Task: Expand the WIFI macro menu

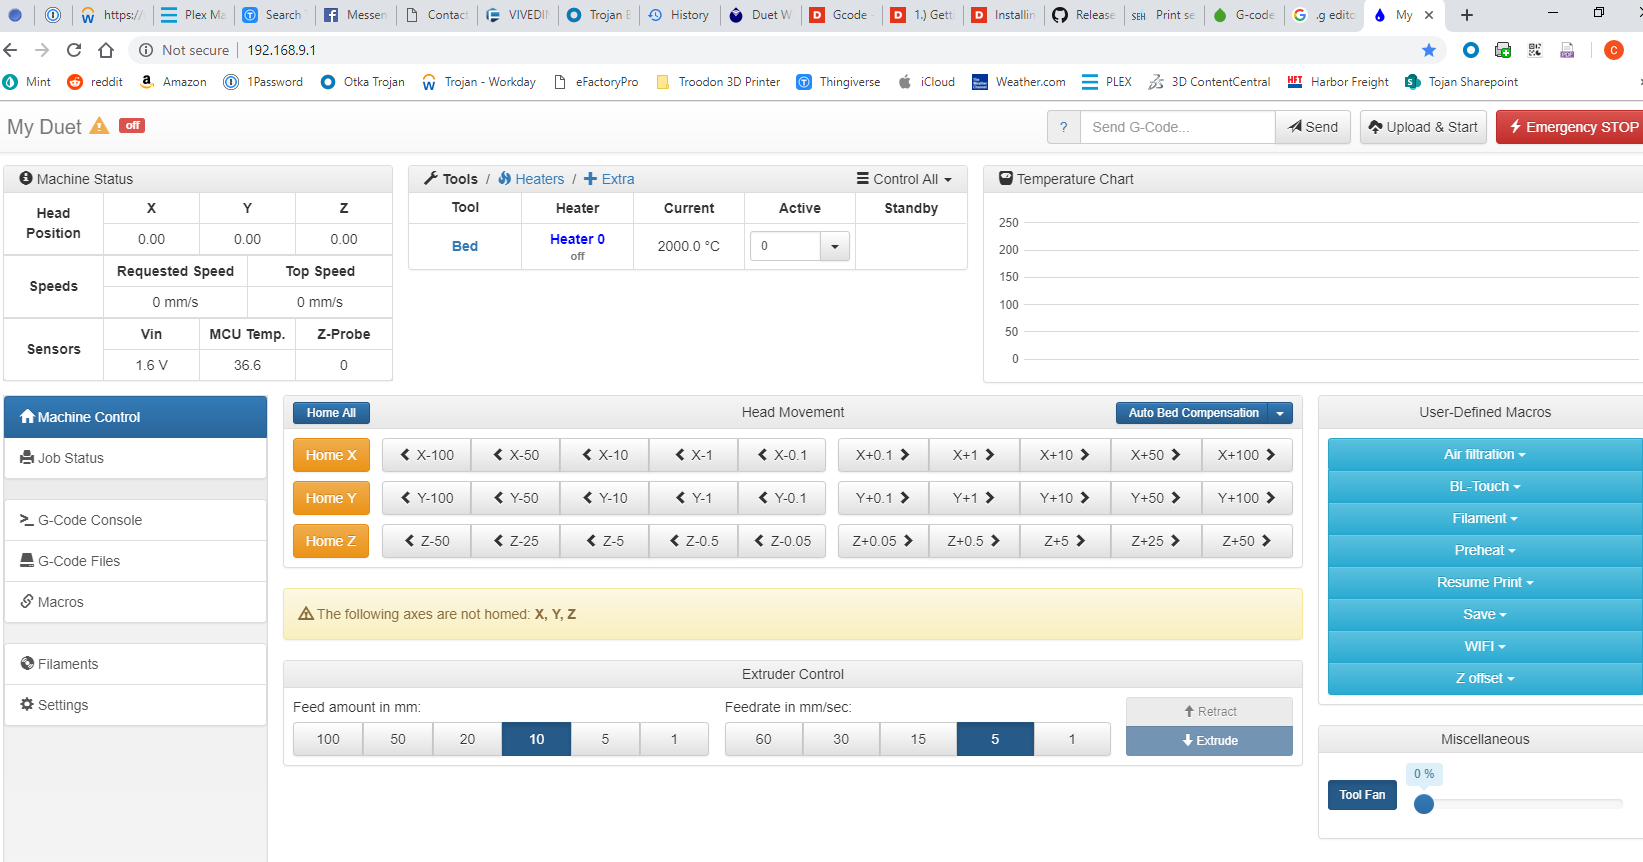Action: tap(1485, 646)
